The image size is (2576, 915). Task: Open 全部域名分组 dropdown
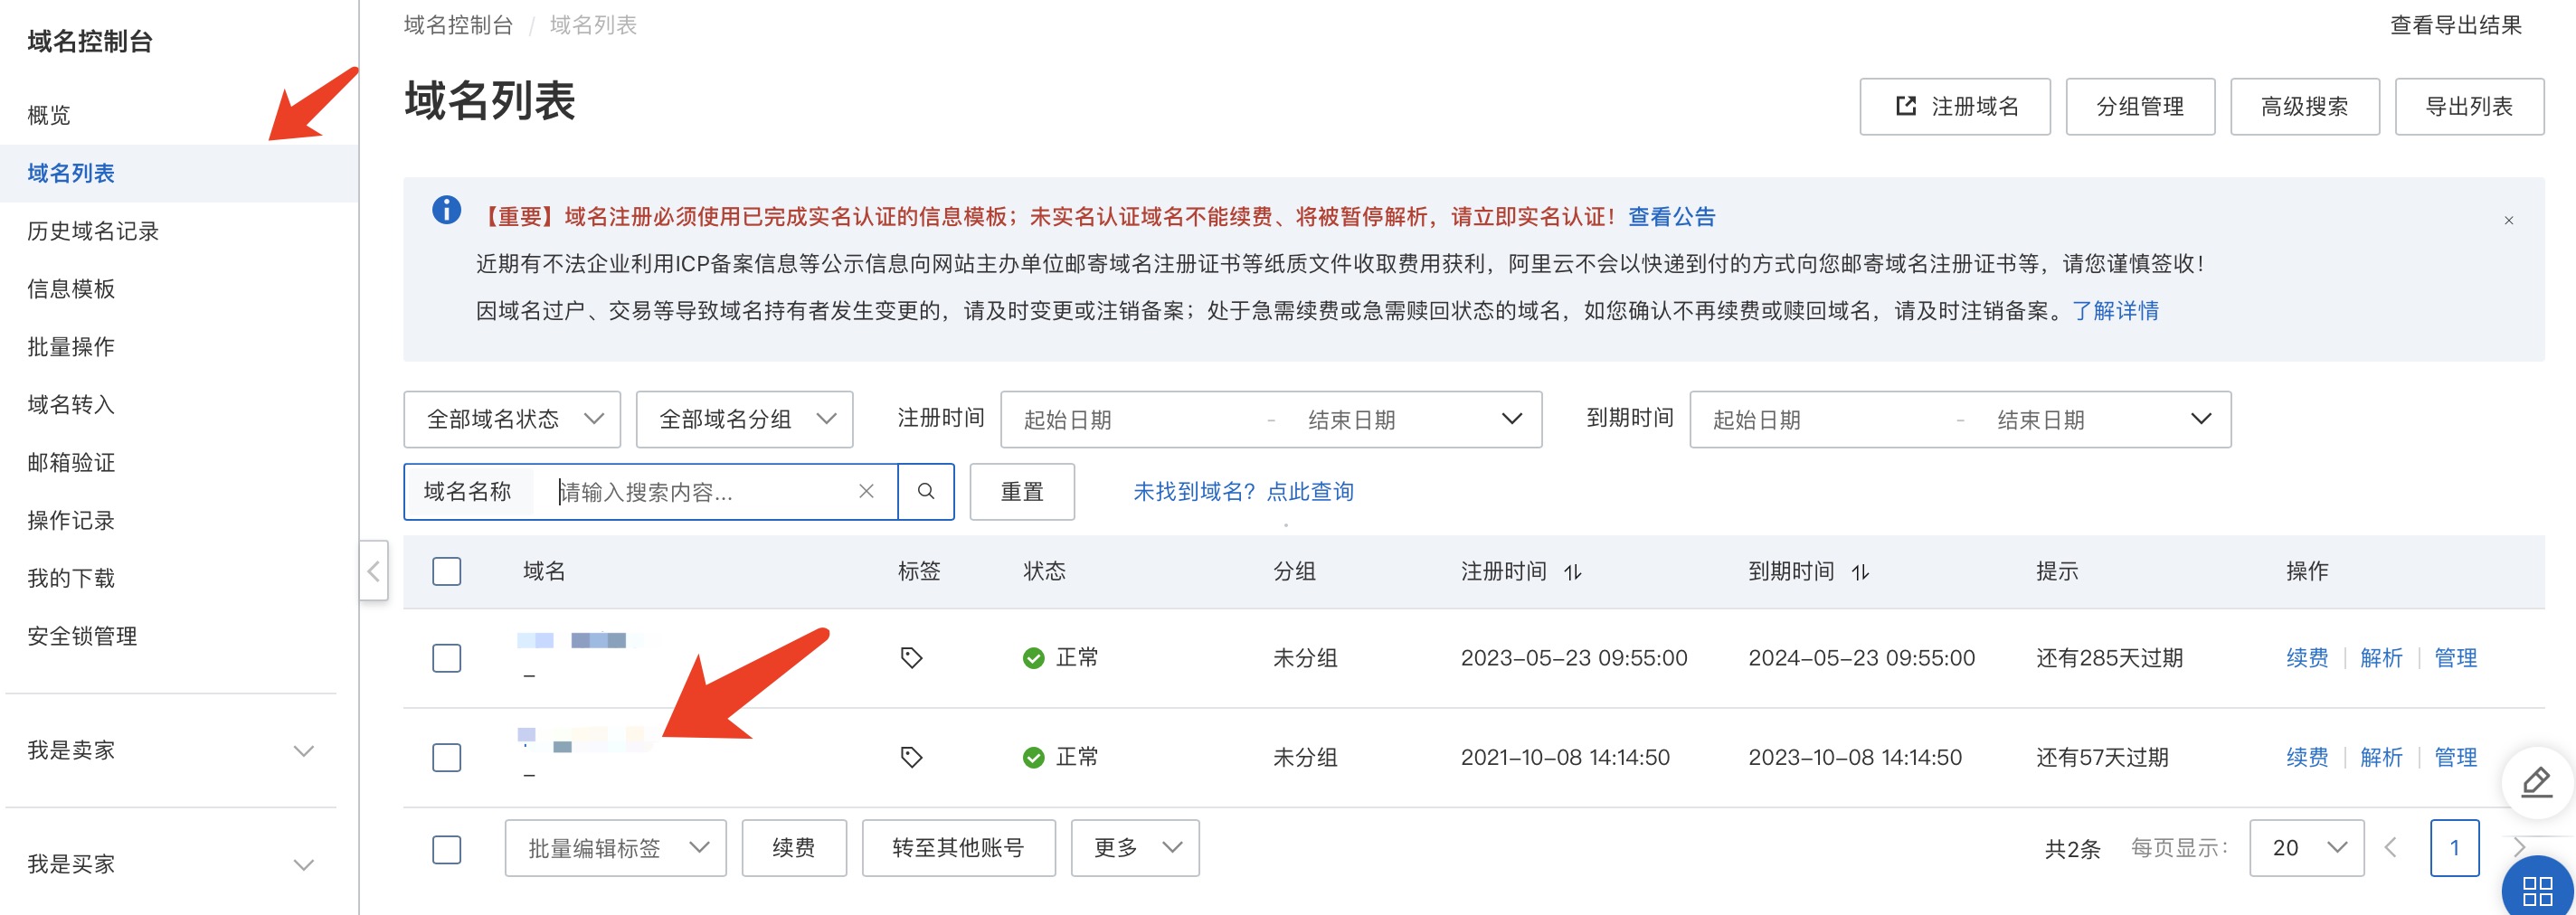click(x=744, y=419)
